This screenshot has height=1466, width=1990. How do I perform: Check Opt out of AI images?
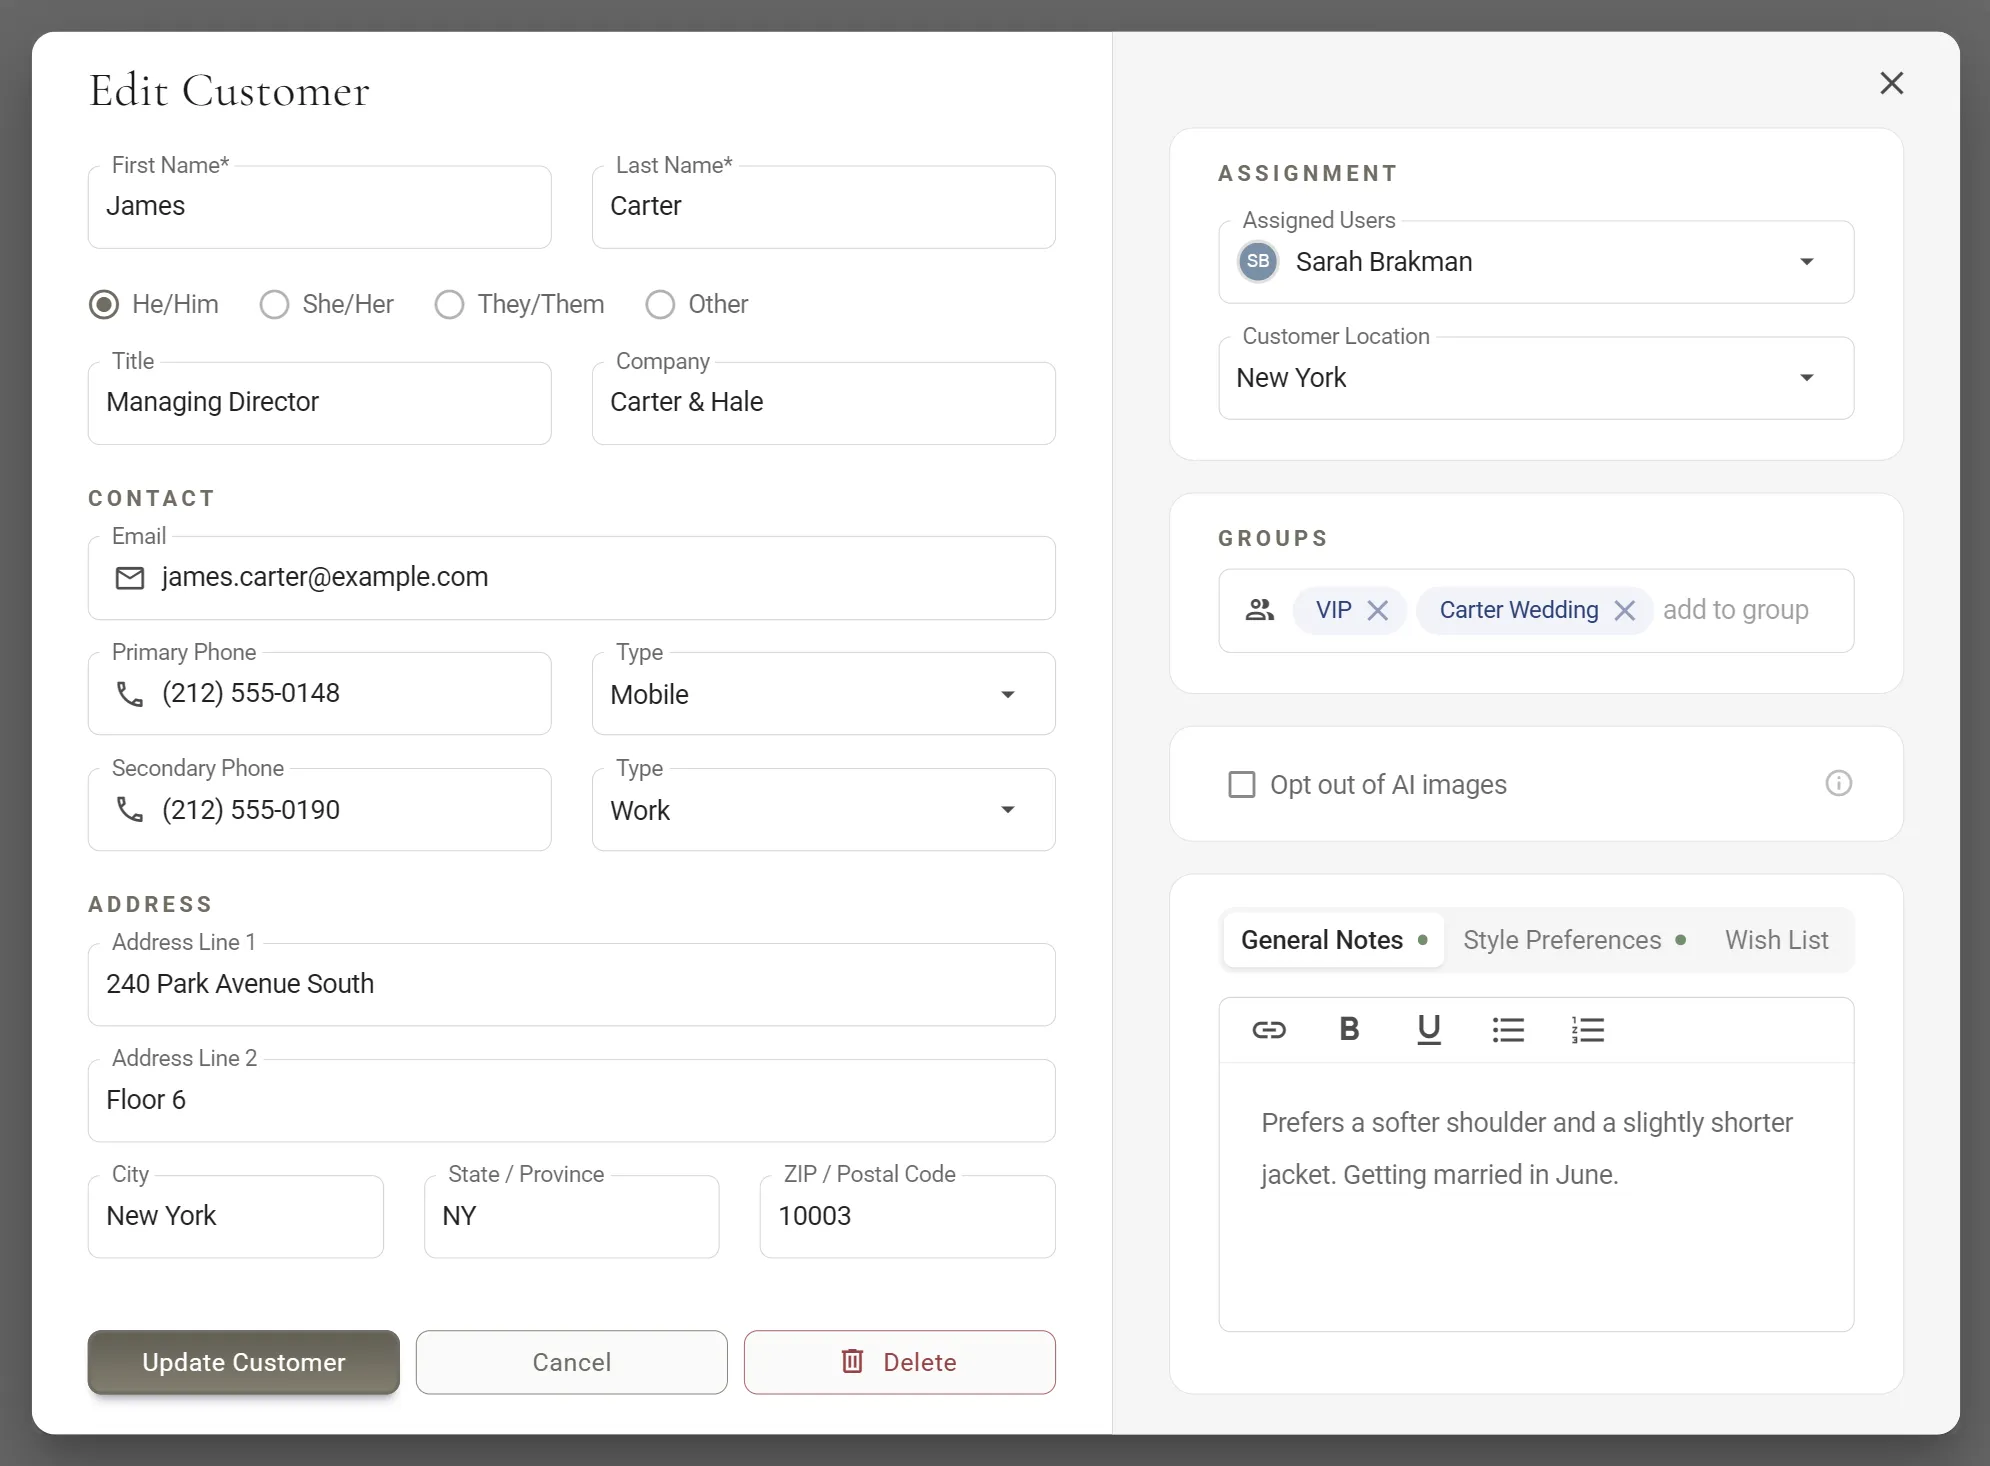pyautogui.click(x=1241, y=784)
